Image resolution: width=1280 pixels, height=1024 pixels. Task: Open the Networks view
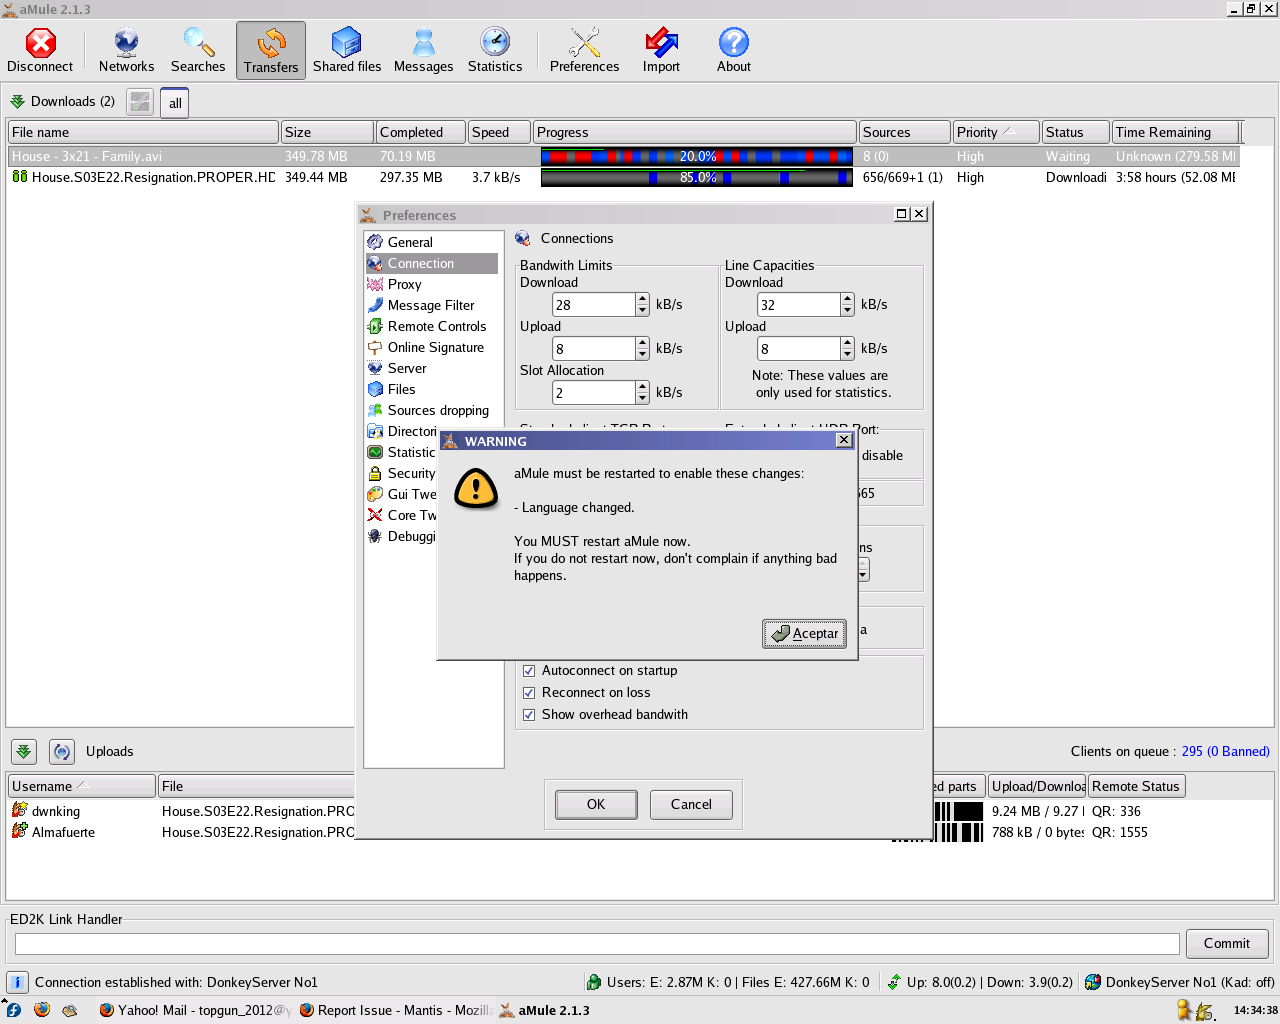126,50
